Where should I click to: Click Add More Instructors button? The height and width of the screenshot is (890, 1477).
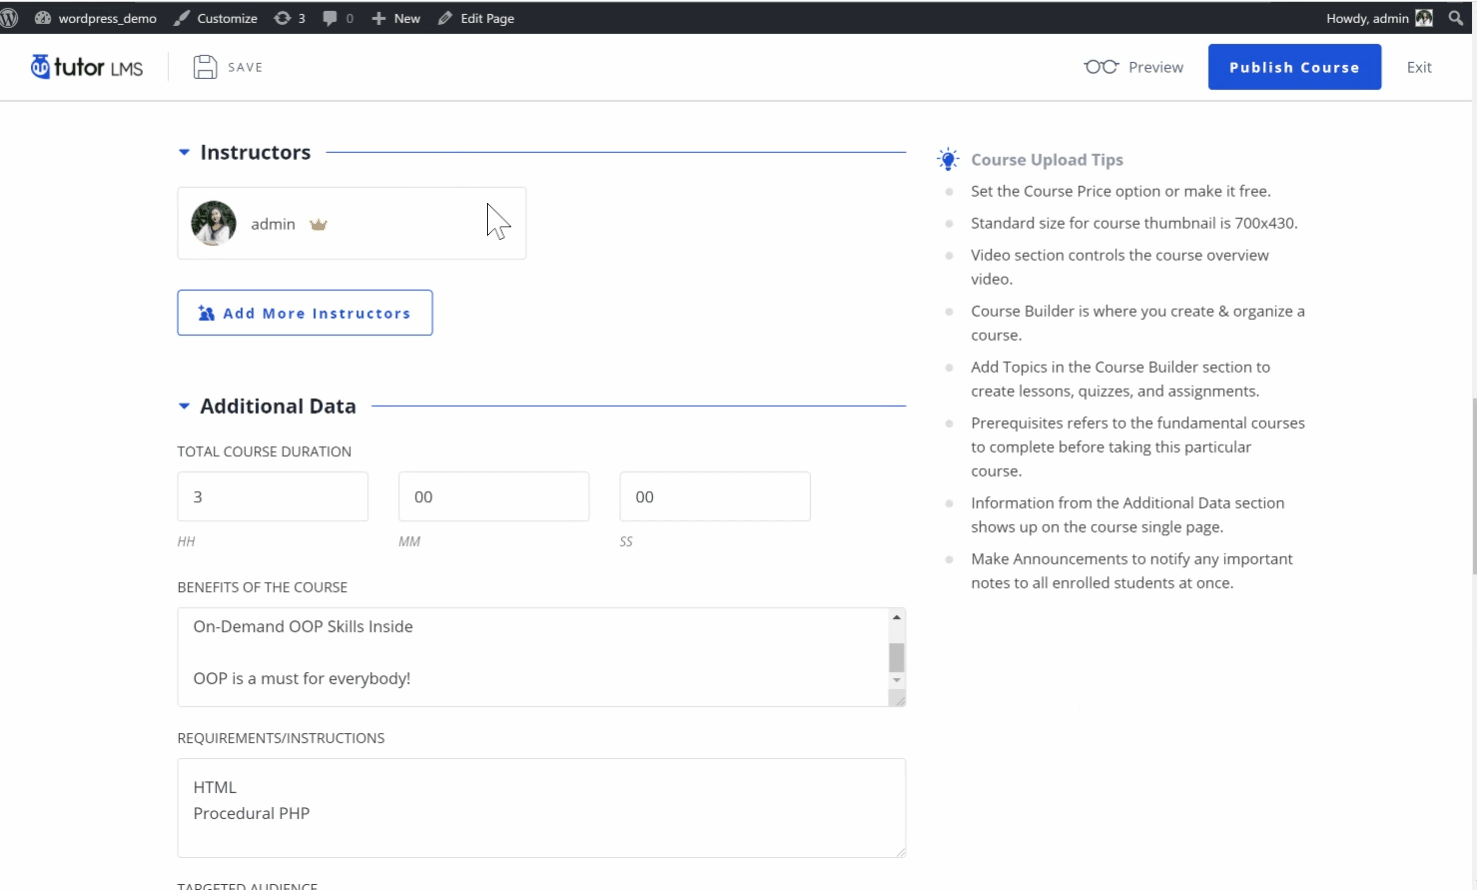click(305, 313)
